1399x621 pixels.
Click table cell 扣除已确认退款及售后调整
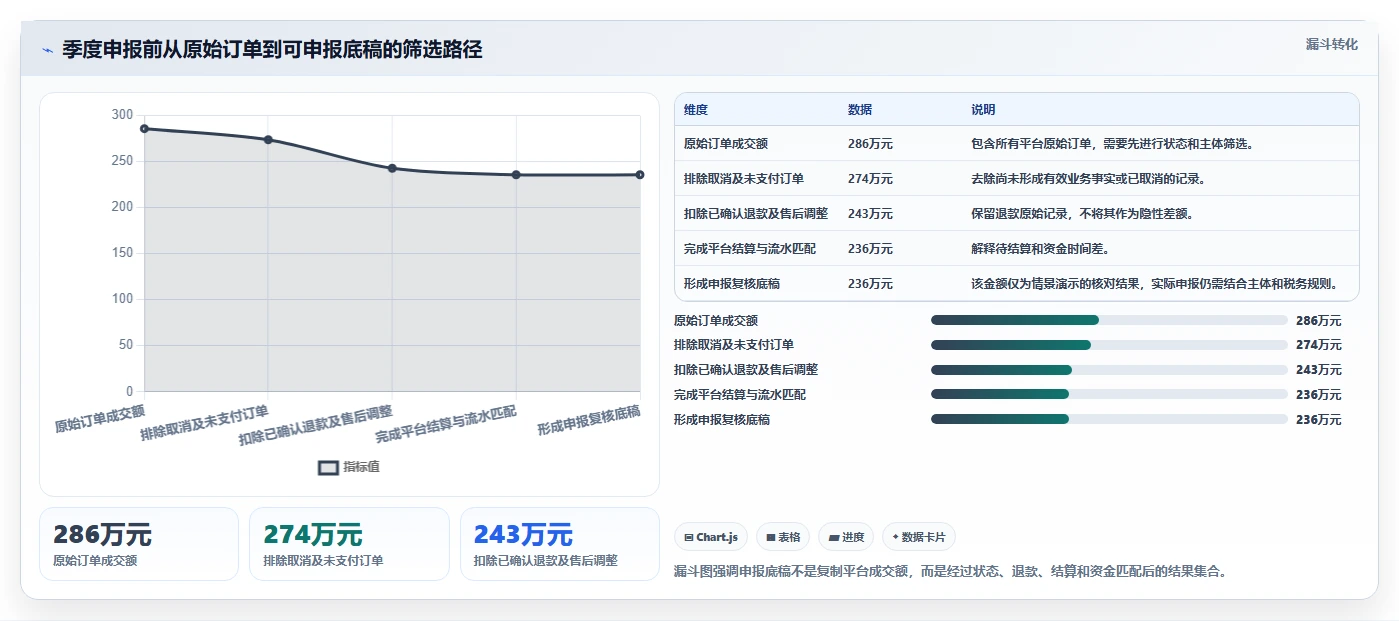(x=756, y=214)
